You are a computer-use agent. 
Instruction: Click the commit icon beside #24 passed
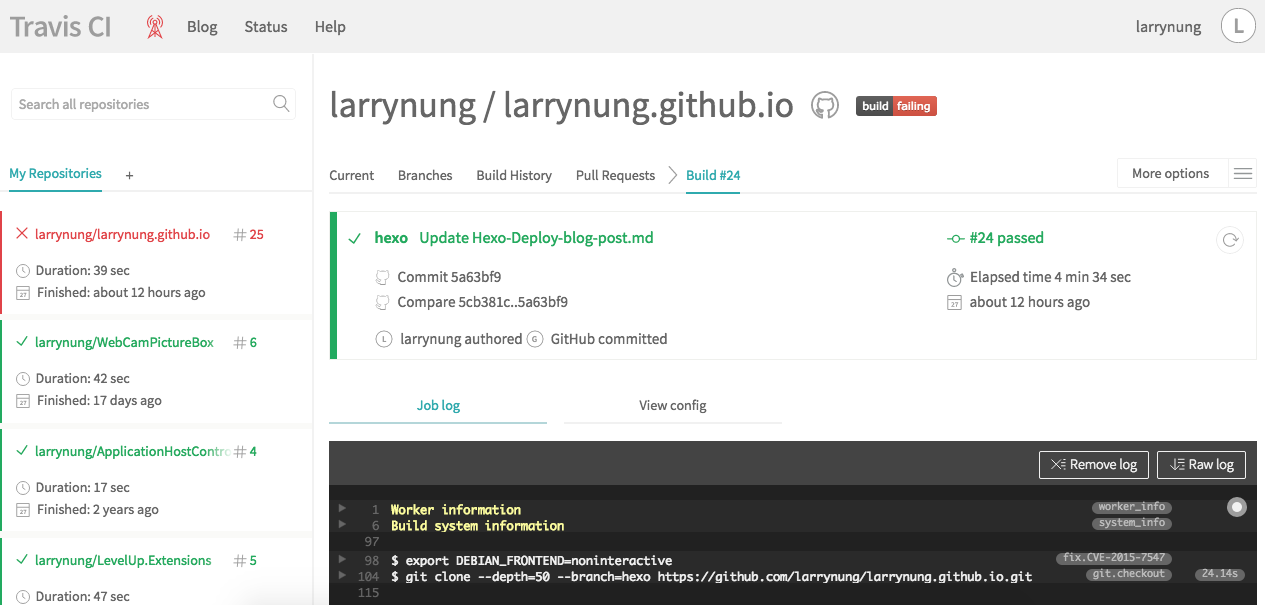tap(955, 238)
